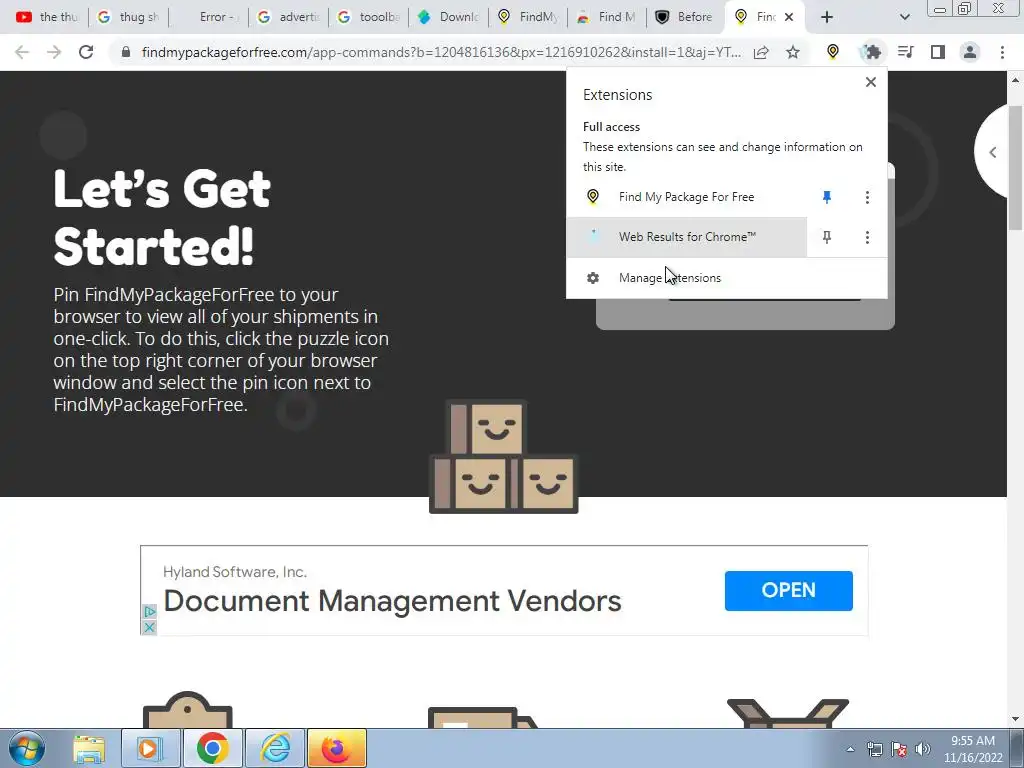Click the page vertical scrollbar thumb
1024x768 pixels.
pos(1015,167)
